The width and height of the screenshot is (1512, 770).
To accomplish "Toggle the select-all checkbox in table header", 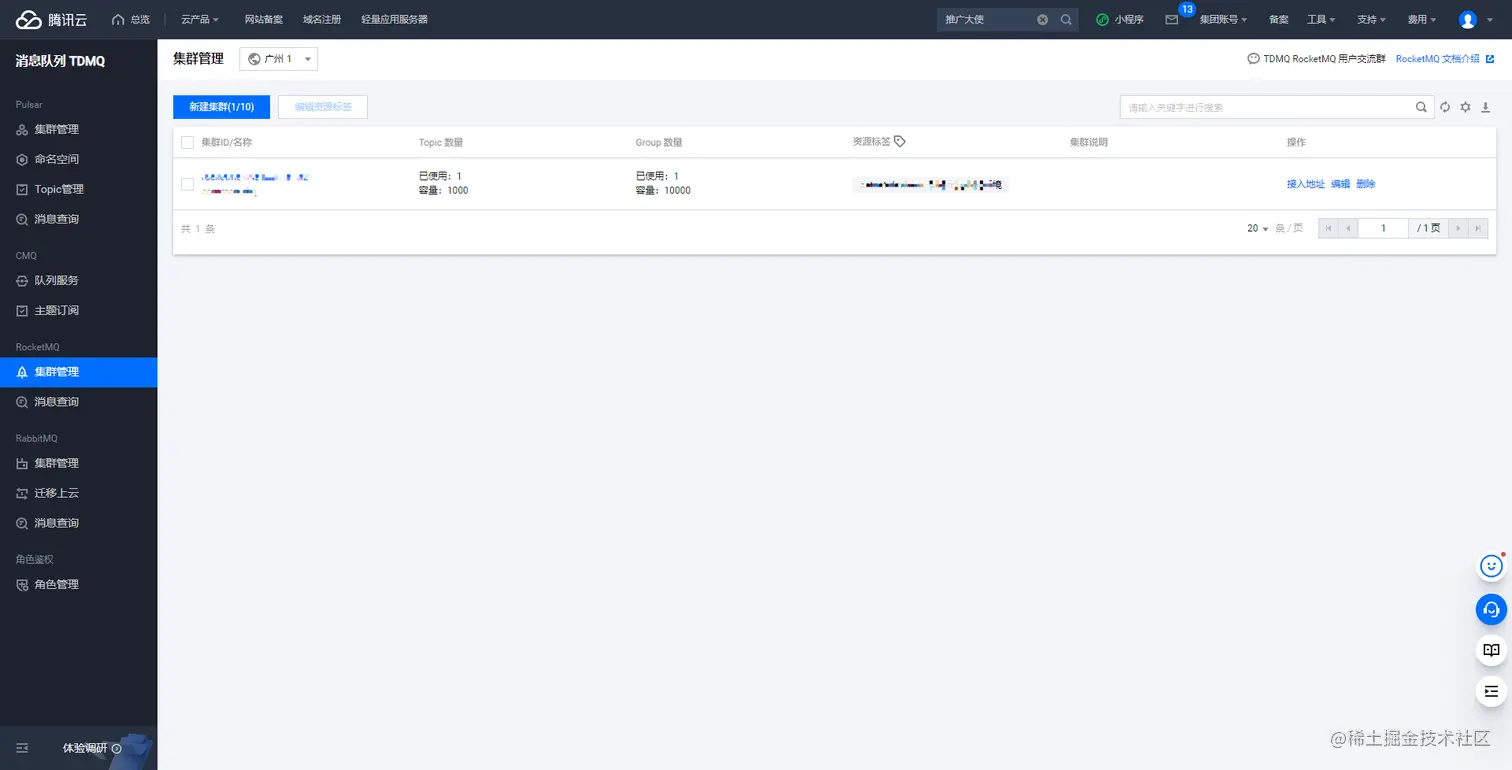I will (x=187, y=142).
